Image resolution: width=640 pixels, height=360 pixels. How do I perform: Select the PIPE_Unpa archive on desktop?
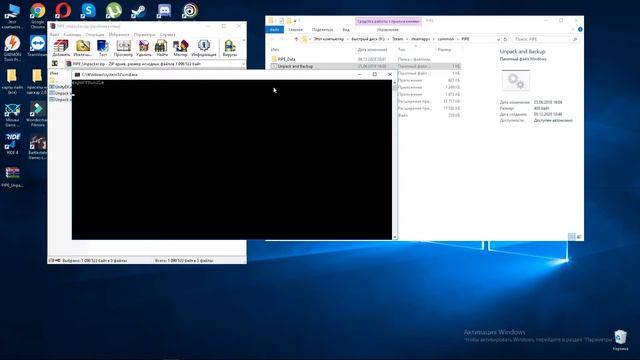(12, 176)
